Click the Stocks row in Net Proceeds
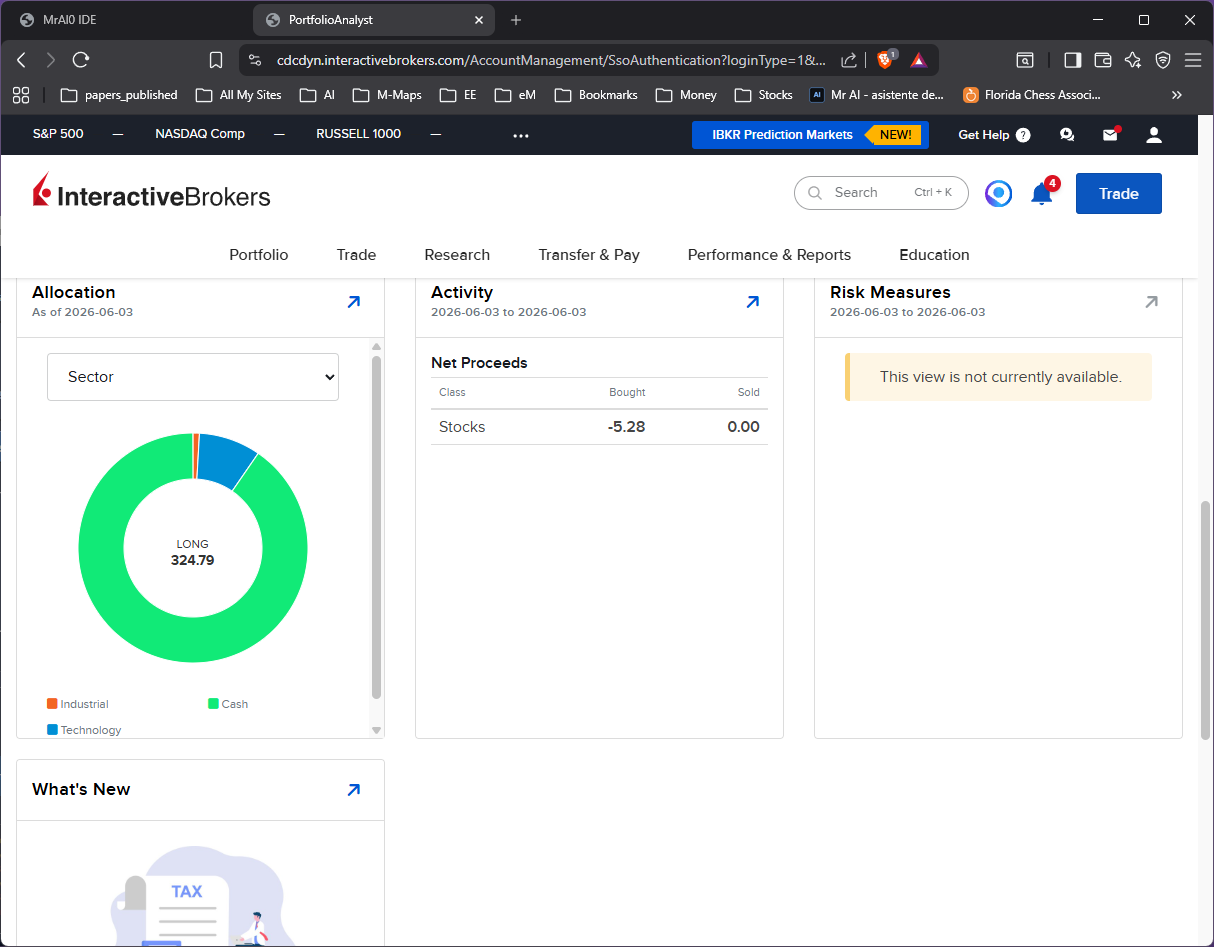This screenshot has width=1214, height=947. coord(599,427)
